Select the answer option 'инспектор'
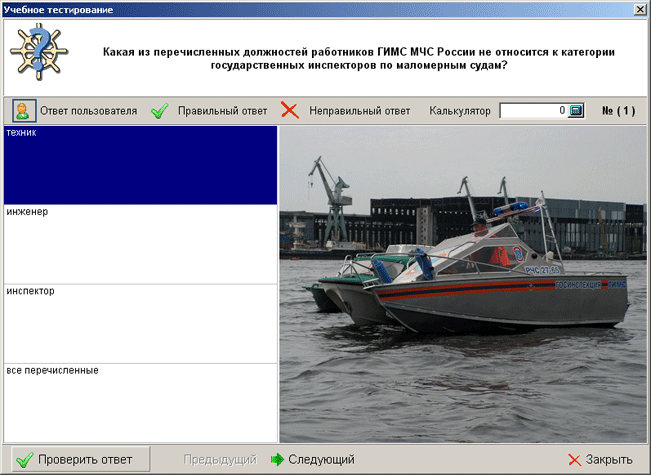651x475 pixels. click(x=140, y=324)
